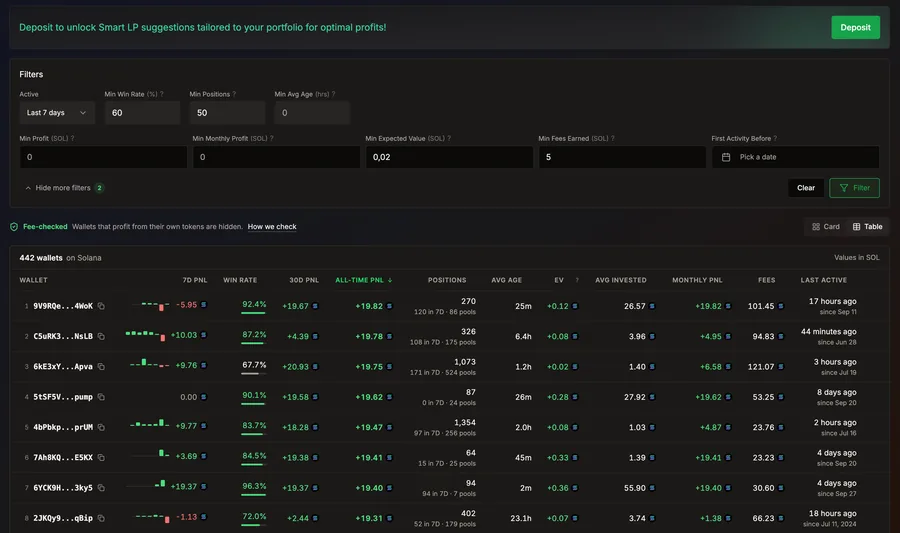Click the EV help question mark icon

[x=577, y=280]
